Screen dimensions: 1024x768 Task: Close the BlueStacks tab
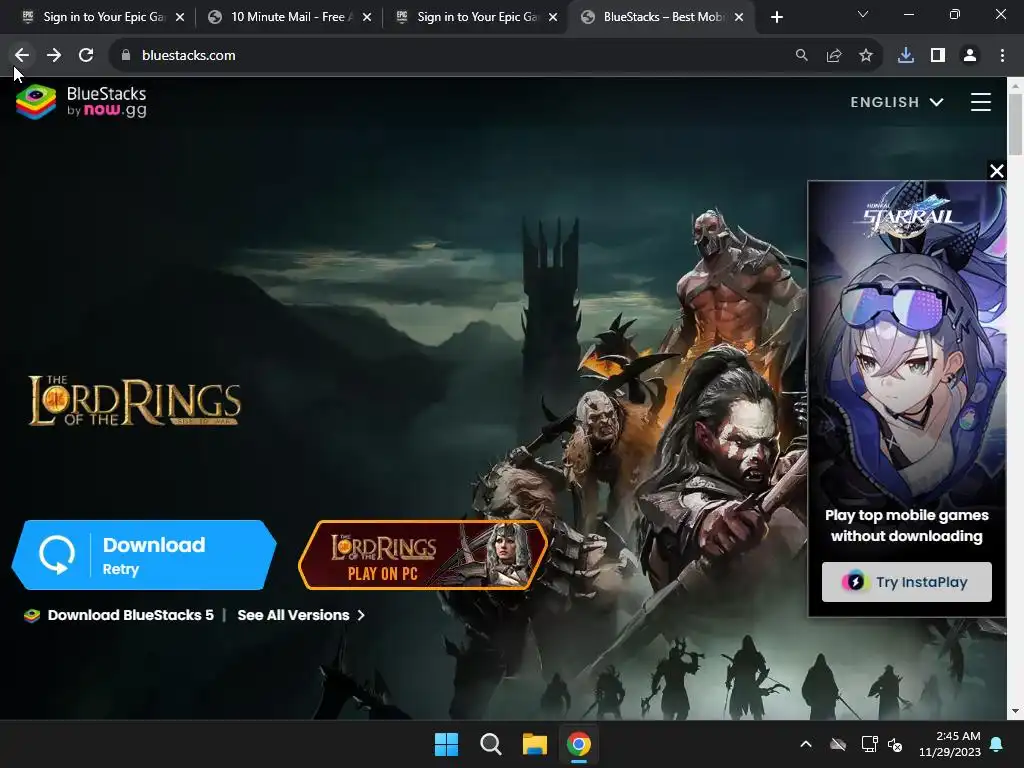pyautogui.click(x=739, y=17)
